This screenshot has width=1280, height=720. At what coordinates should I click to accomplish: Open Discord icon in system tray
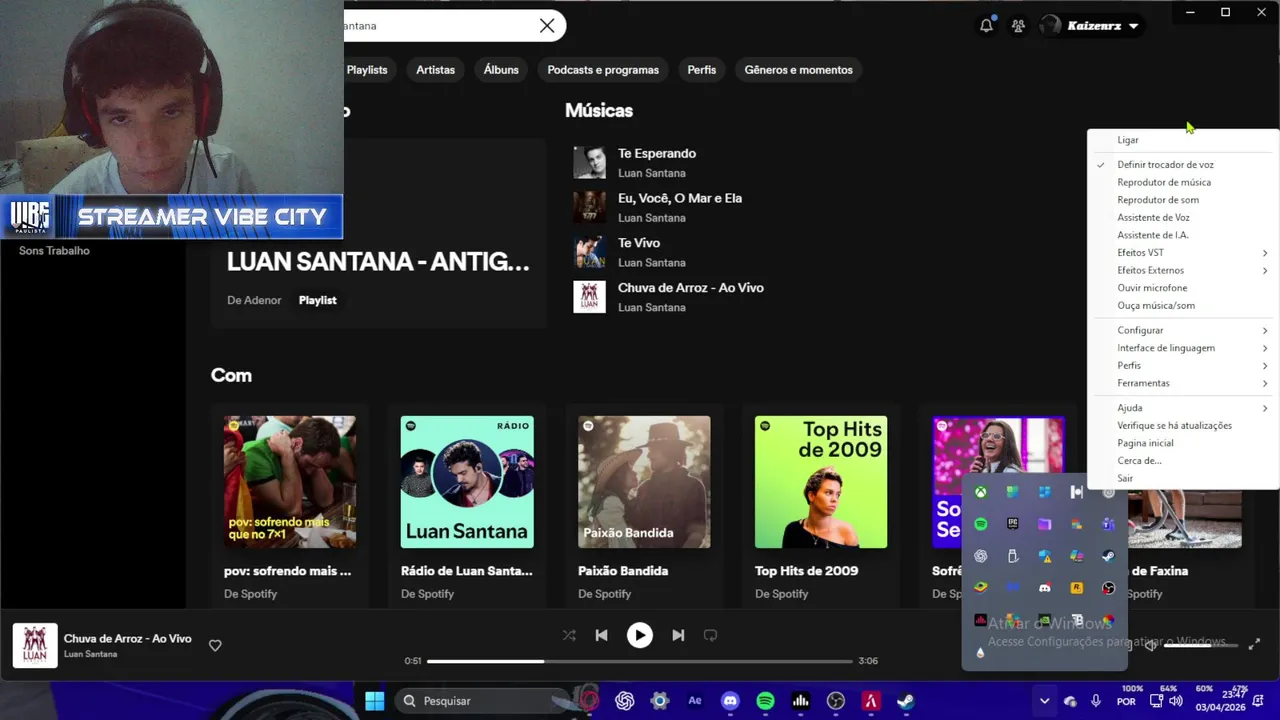[x=1045, y=588]
